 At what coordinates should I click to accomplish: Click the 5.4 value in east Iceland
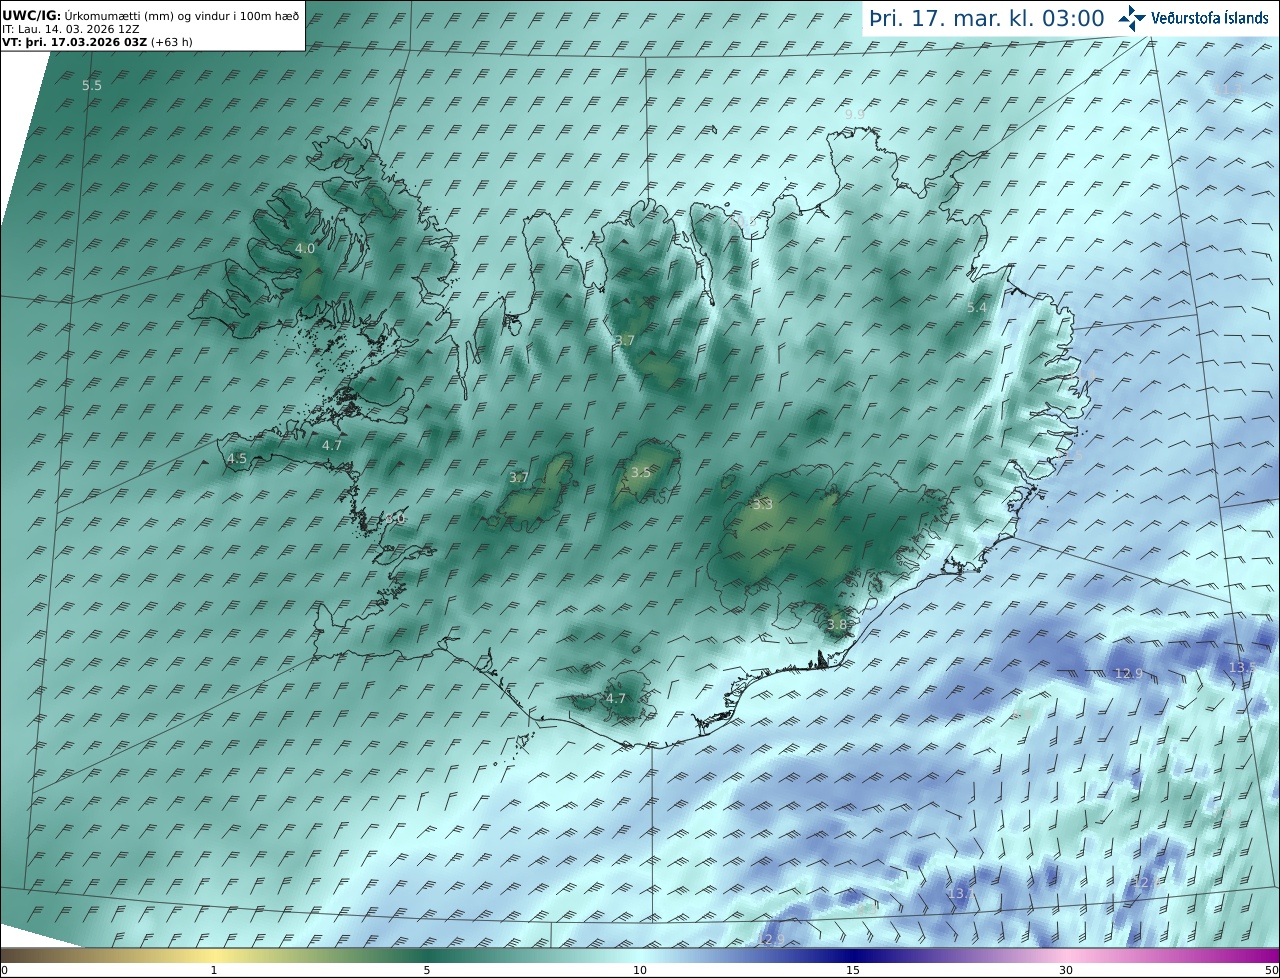point(977,308)
